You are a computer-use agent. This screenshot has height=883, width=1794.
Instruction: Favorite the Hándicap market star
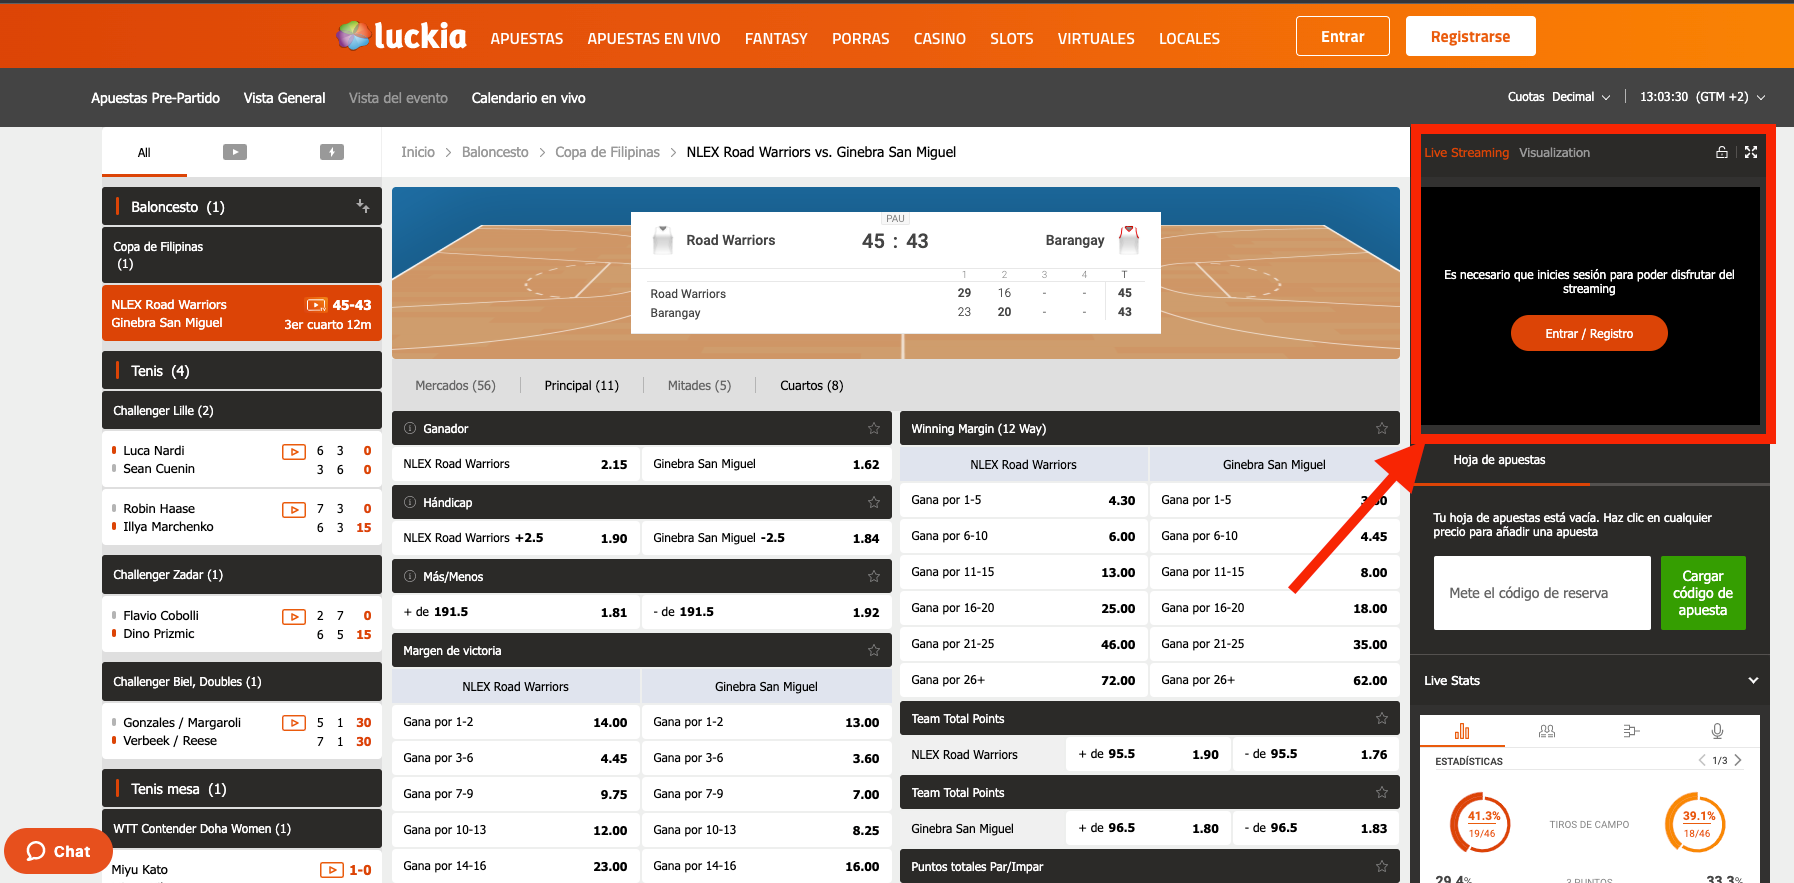tap(874, 502)
